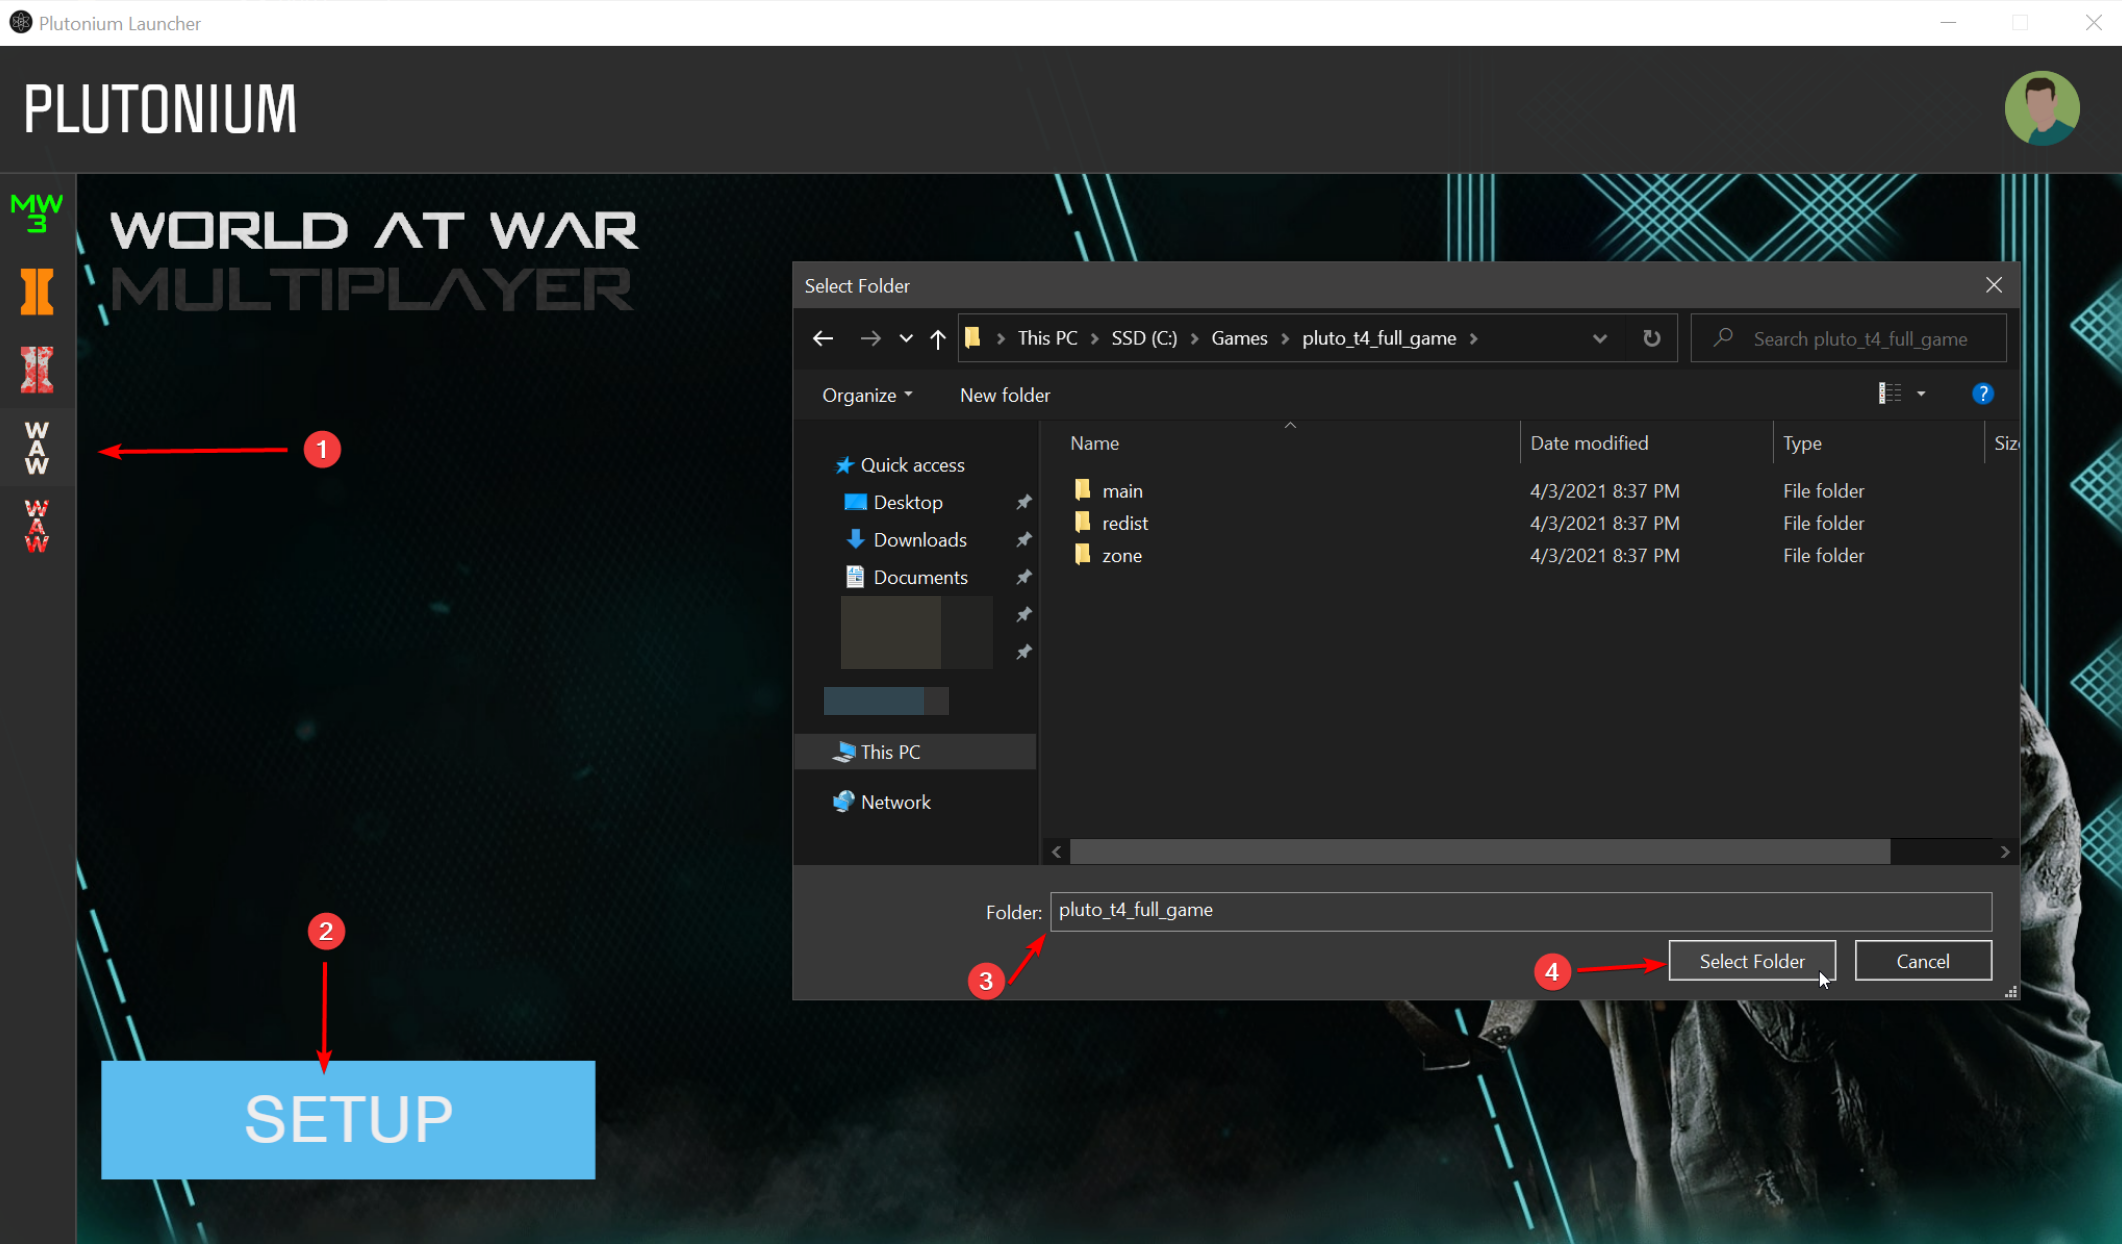Viewport: 2122px width, 1244px height.
Task: Select the red WAW zombies icon
Action: [x=37, y=525]
